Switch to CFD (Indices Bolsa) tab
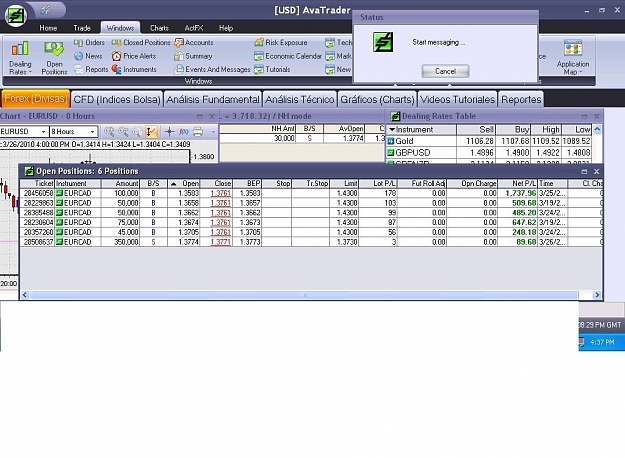This screenshot has width=625, height=458. click(x=117, y=100)
